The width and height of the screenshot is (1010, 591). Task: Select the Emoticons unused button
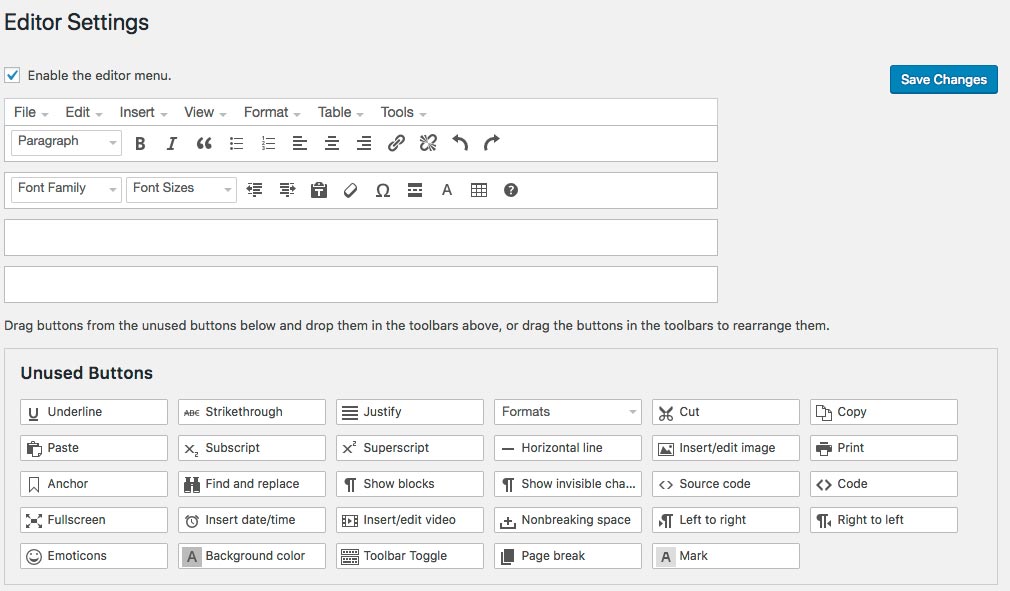(94, 556)
